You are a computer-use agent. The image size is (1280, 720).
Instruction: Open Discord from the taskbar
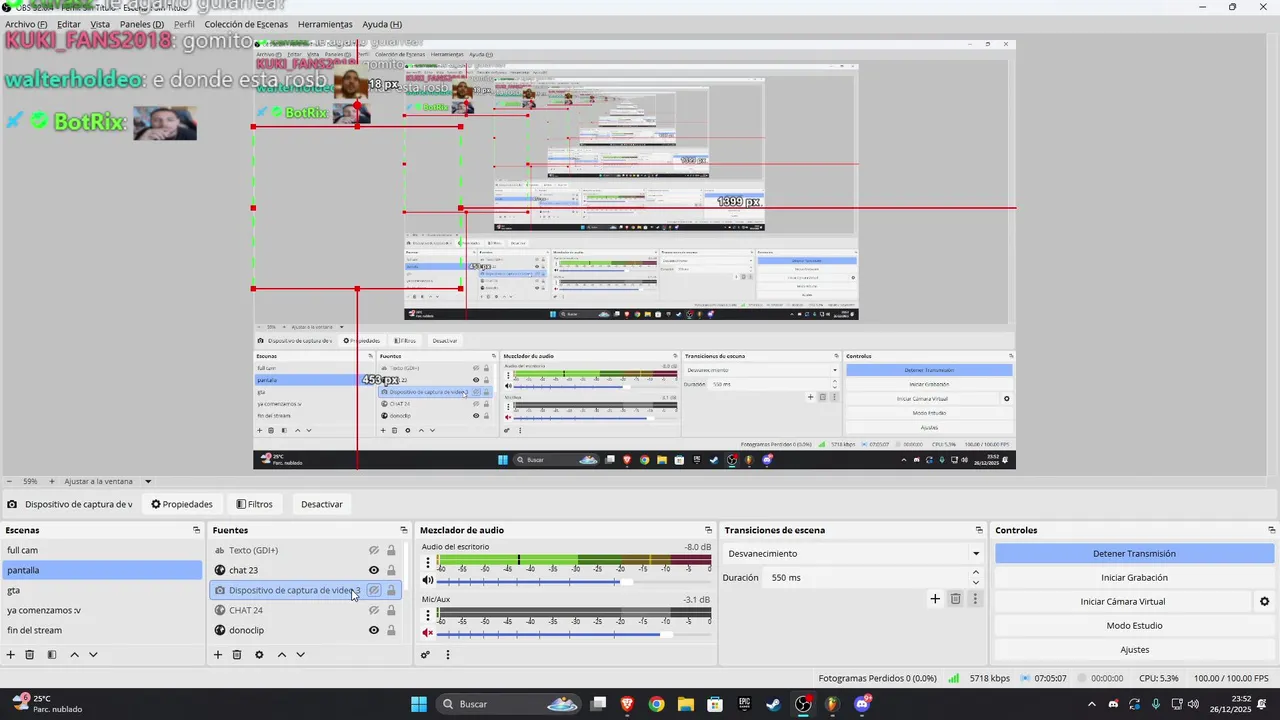point(862,704)
